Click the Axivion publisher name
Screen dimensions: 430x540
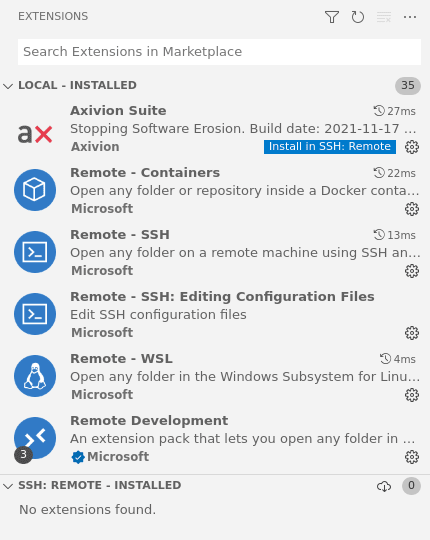[x=95, y=147]
